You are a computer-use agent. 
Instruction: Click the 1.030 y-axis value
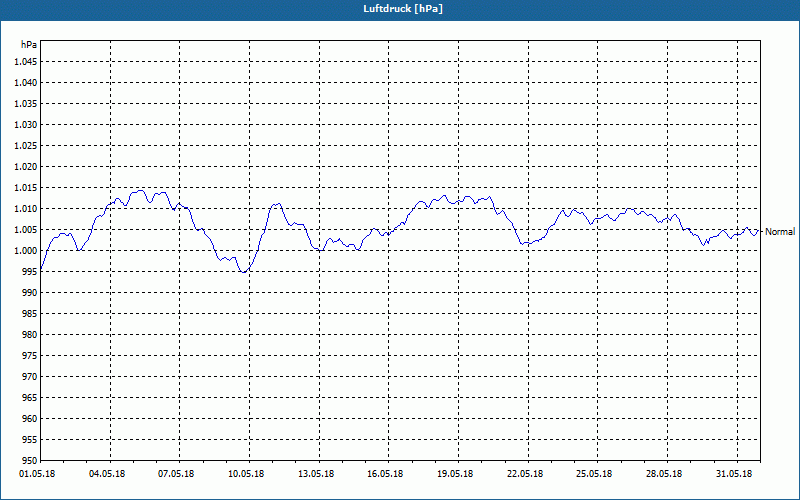point(27,124)
